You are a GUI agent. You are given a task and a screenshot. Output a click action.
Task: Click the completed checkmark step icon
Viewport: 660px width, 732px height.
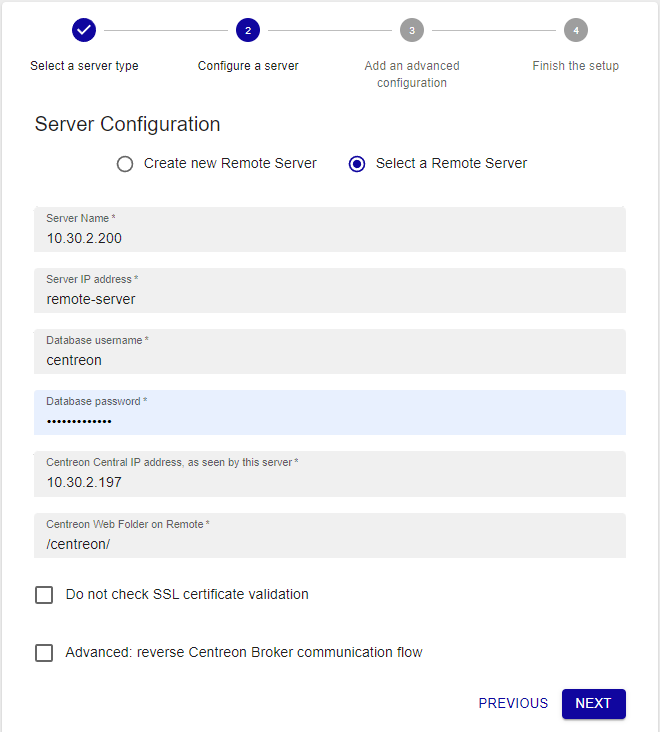[84, 30]
